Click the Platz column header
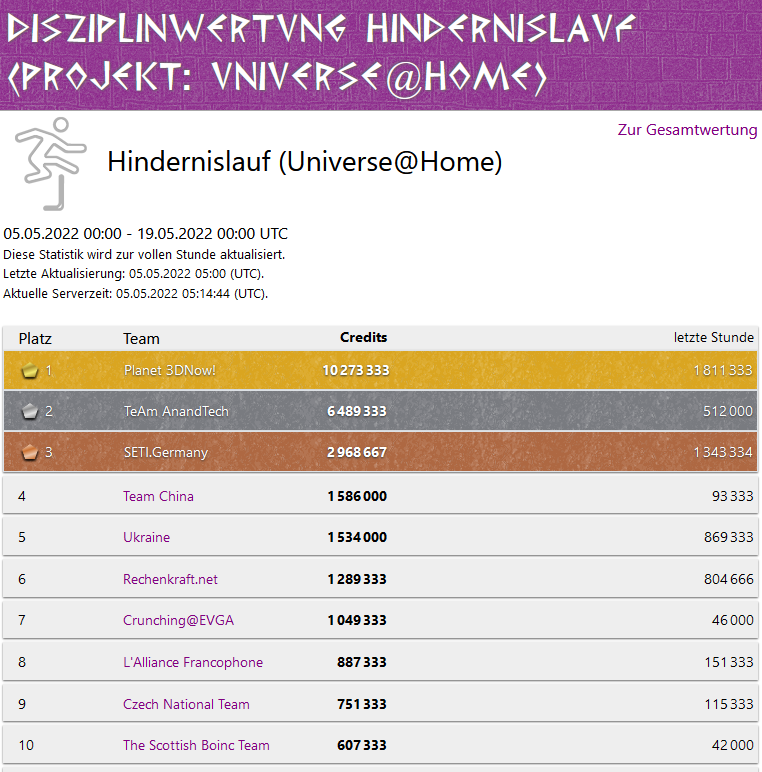This screenshot has width=762, height=772. point(35,339)
